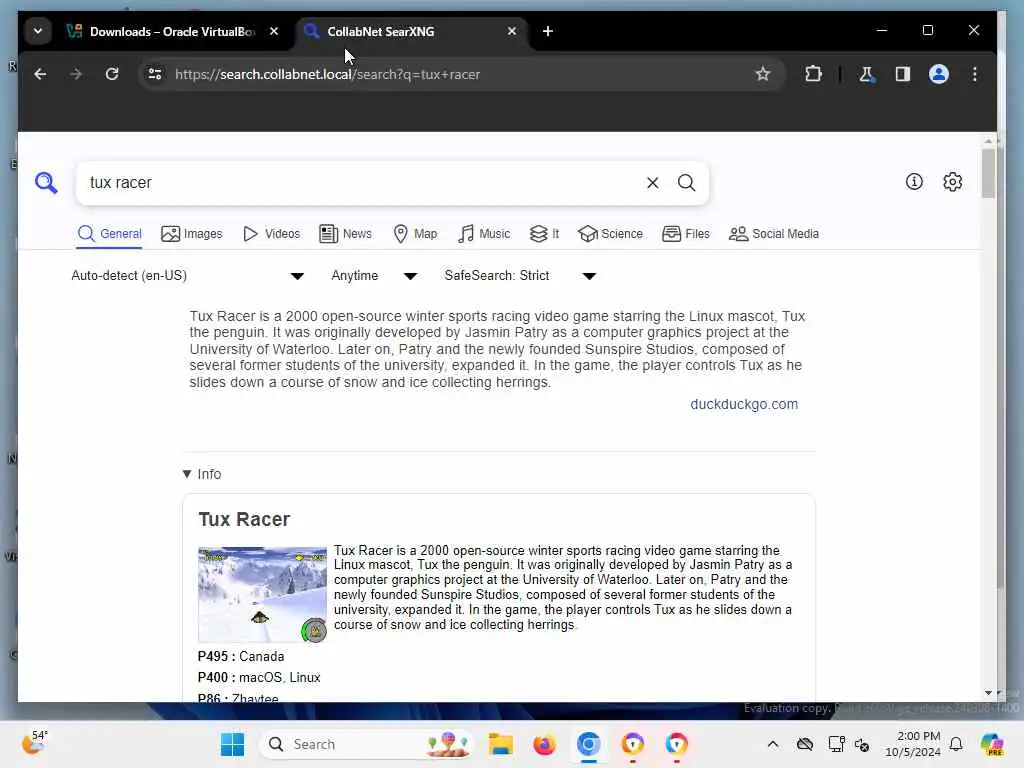This screenshot has height=768, width=1024.
Task: Open the browser profile avatar
Action: click(938, 74)
